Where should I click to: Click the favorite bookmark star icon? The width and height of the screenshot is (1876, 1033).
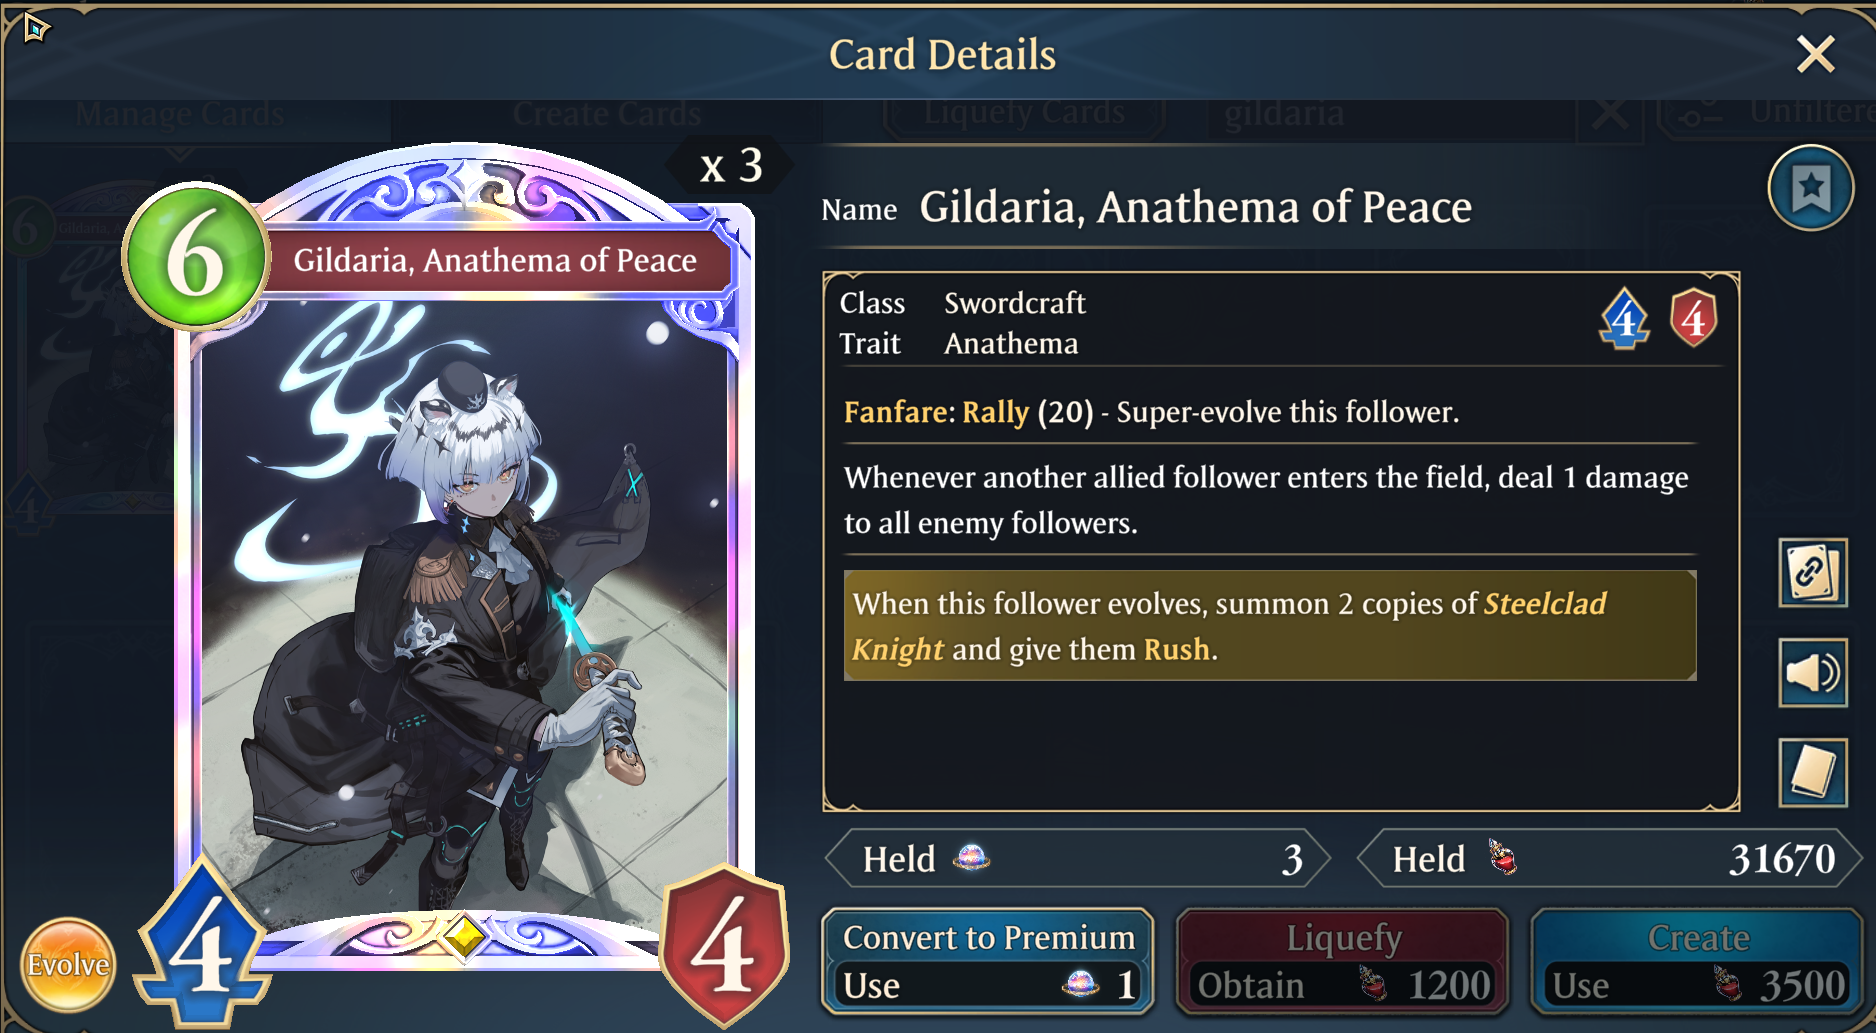[x=1810, y=188]
